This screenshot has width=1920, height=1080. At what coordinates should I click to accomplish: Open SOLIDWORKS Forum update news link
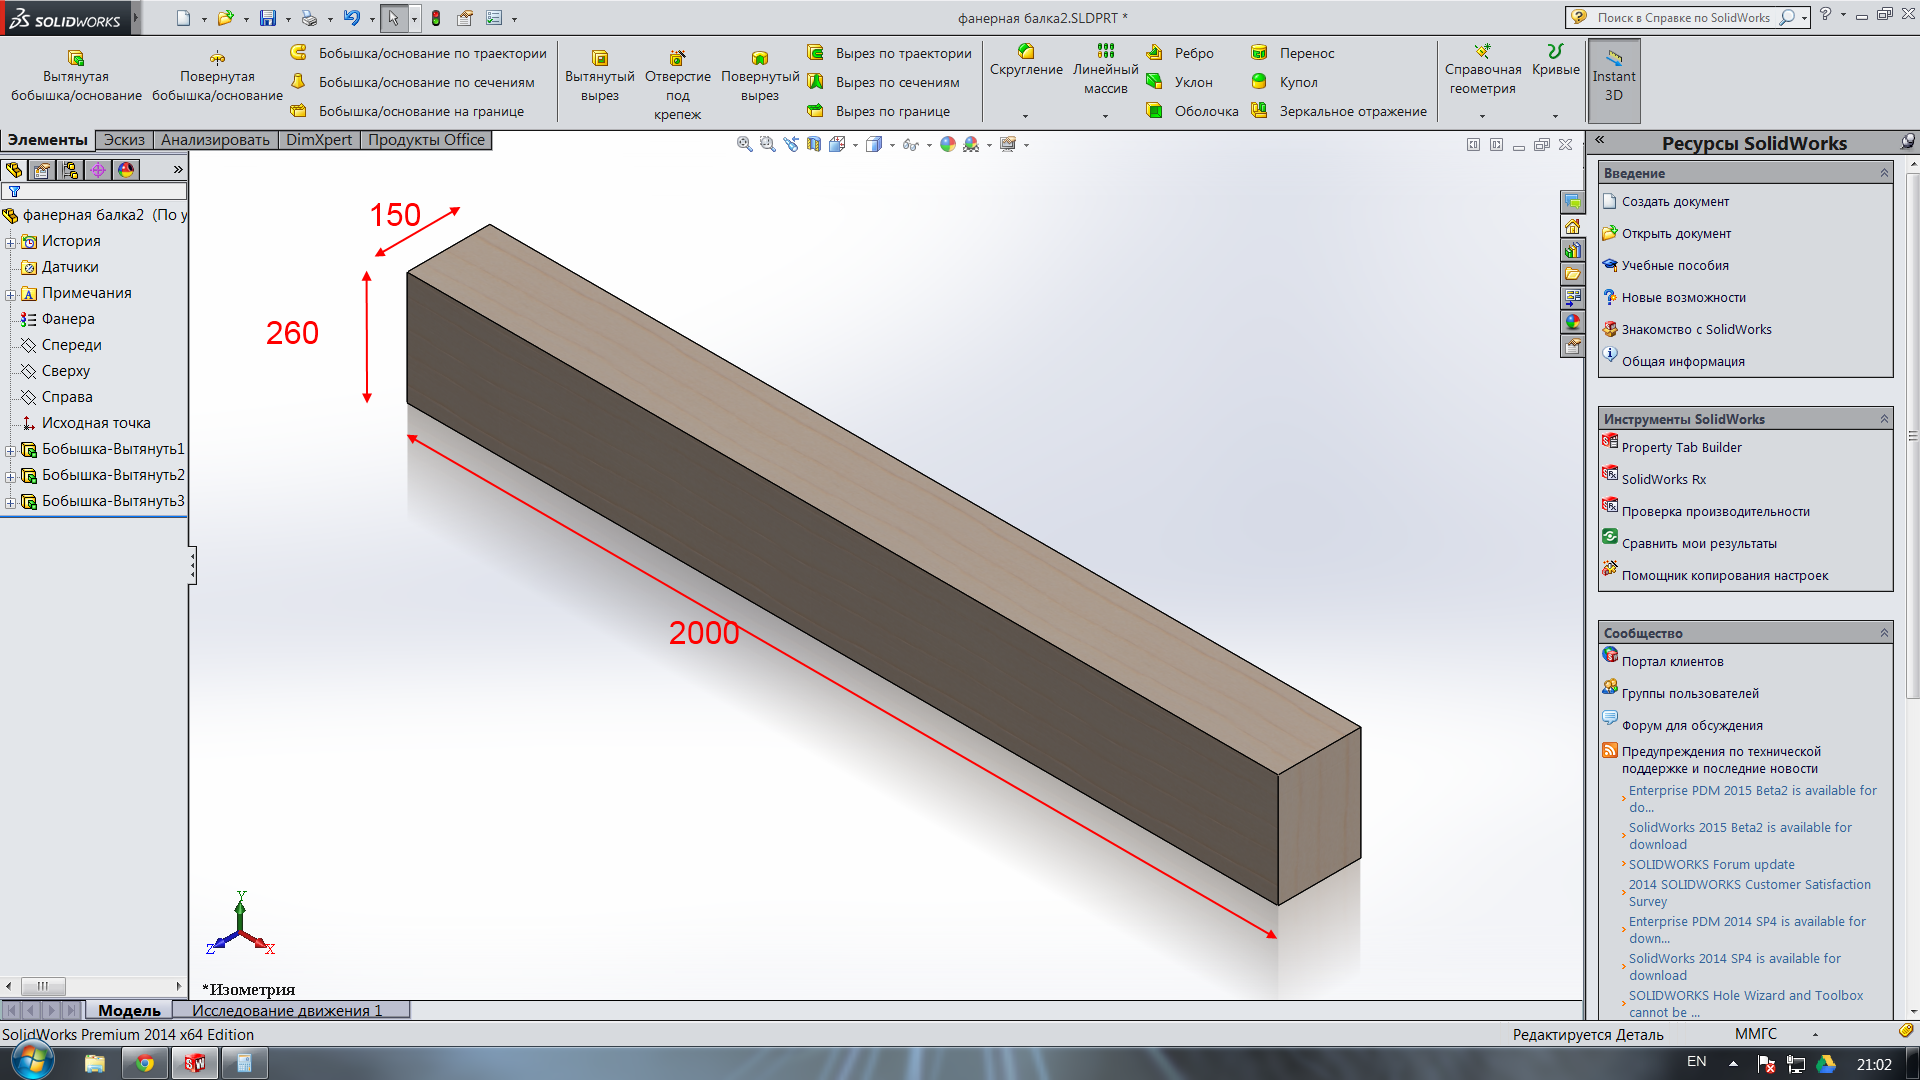tap(1711, 864)
